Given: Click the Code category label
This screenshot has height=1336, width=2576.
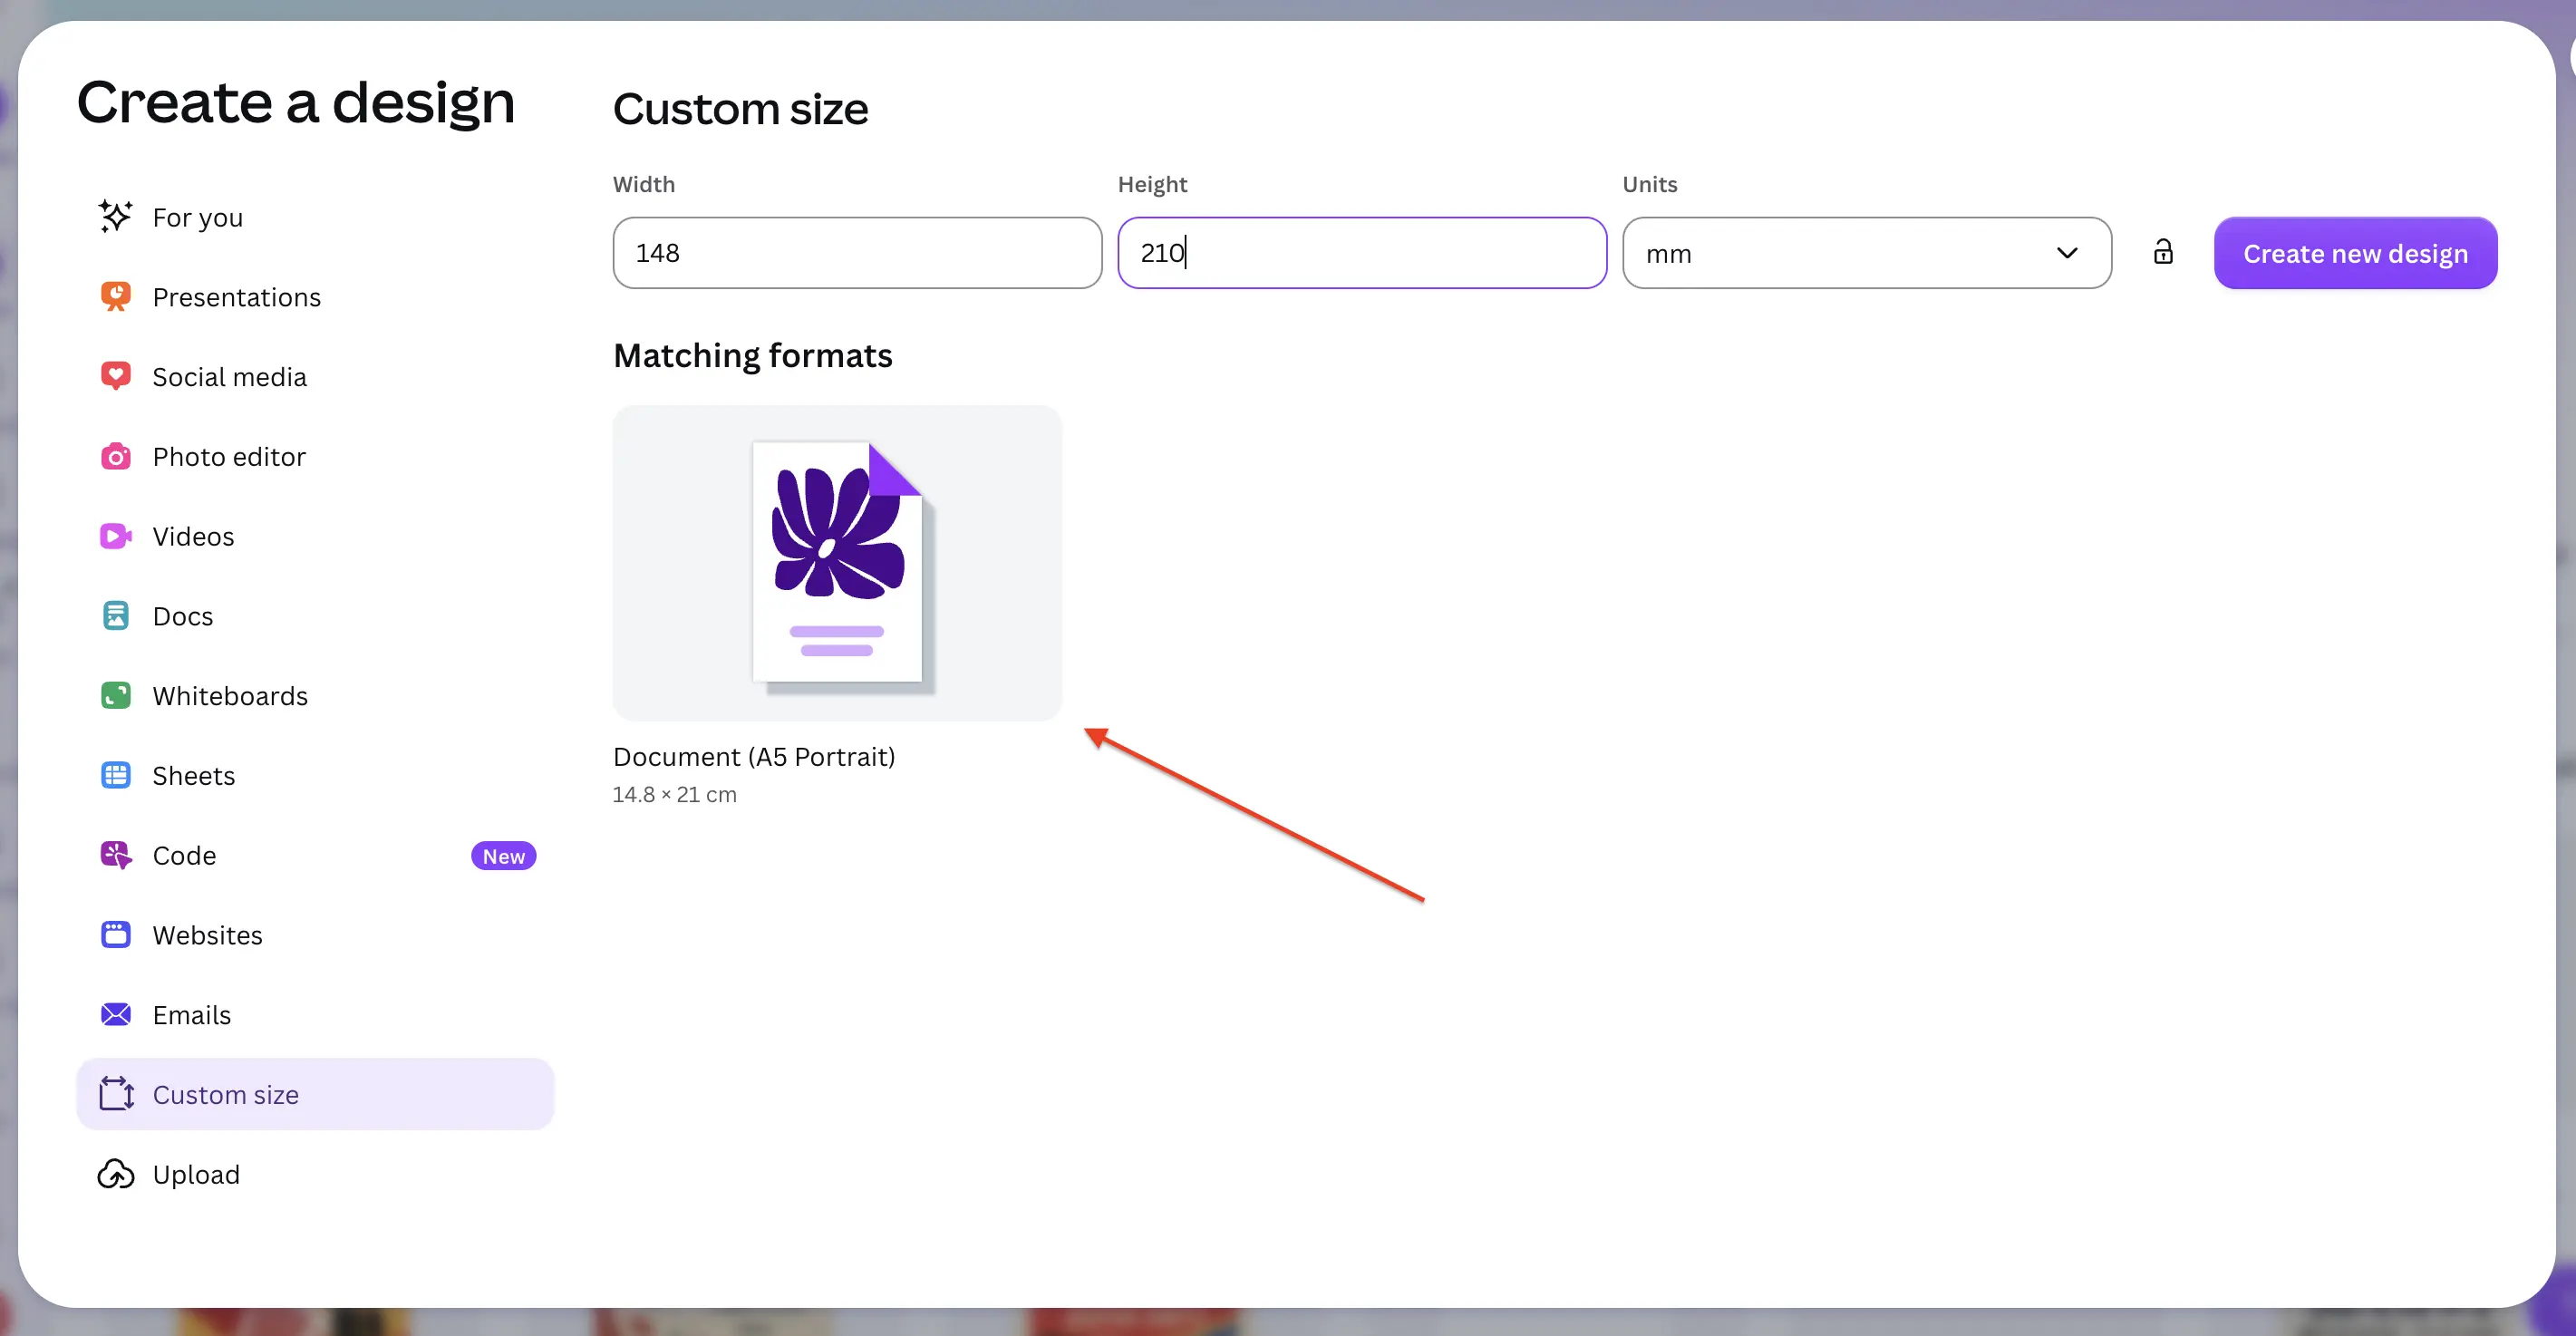Looking at the screenshot, I should [184, 856].
